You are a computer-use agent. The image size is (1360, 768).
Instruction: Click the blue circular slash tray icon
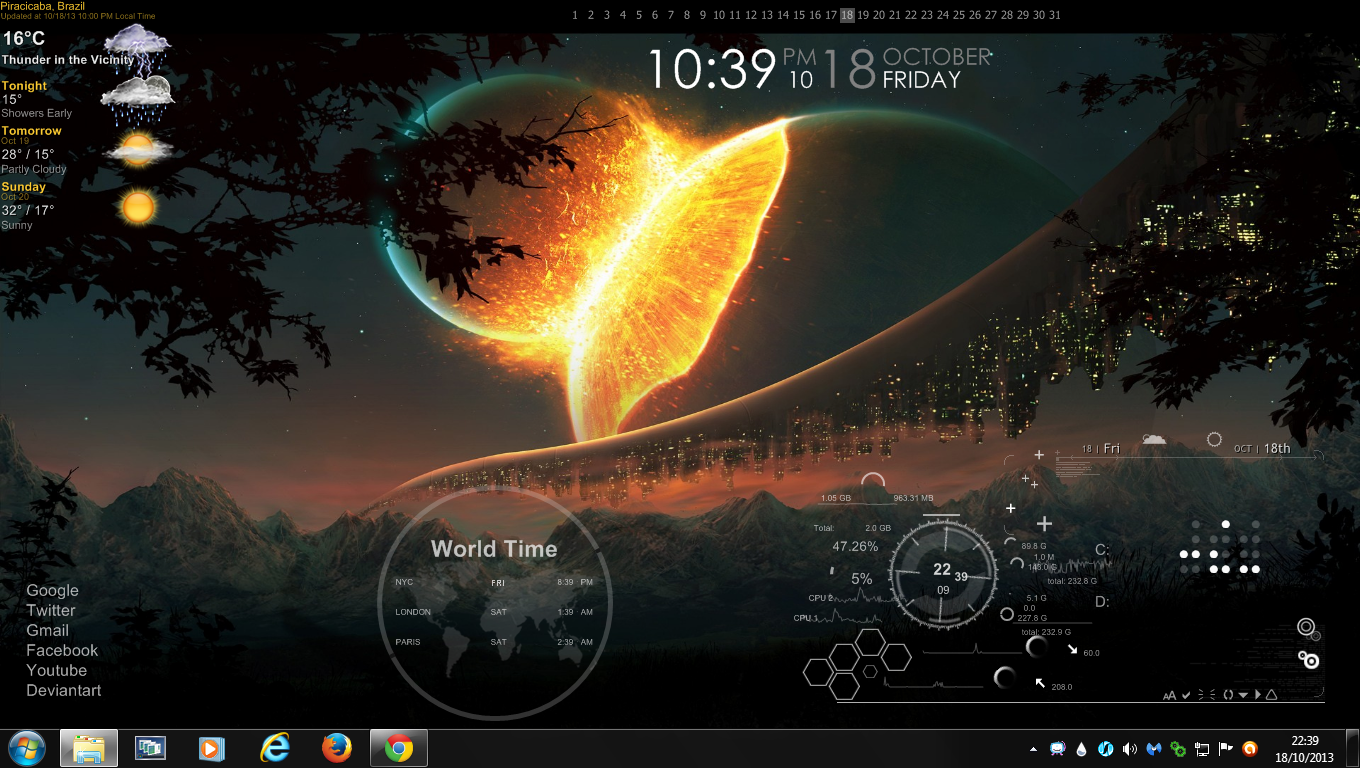pos(1106,748)
